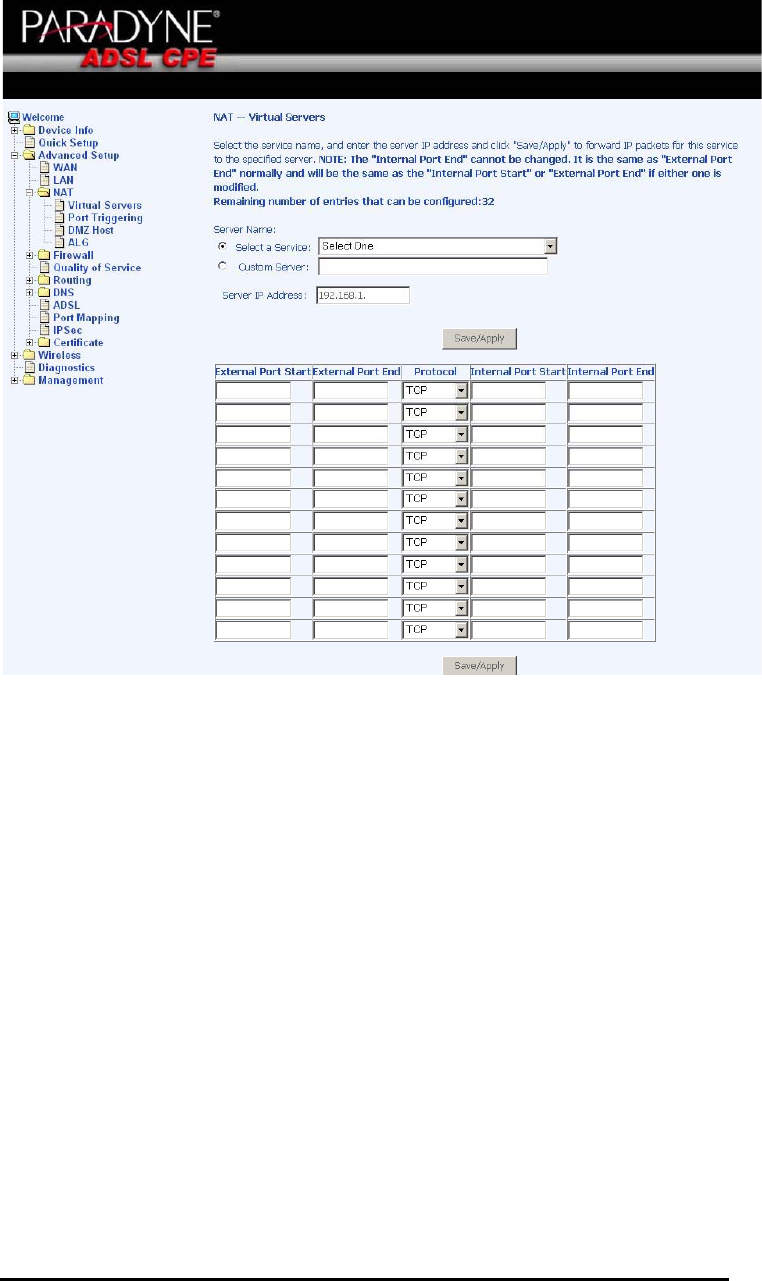The height and width of the screenshot is (1281, 762).
Task: Expand the Device Info tree node
Action: click(x=15, y=130)
